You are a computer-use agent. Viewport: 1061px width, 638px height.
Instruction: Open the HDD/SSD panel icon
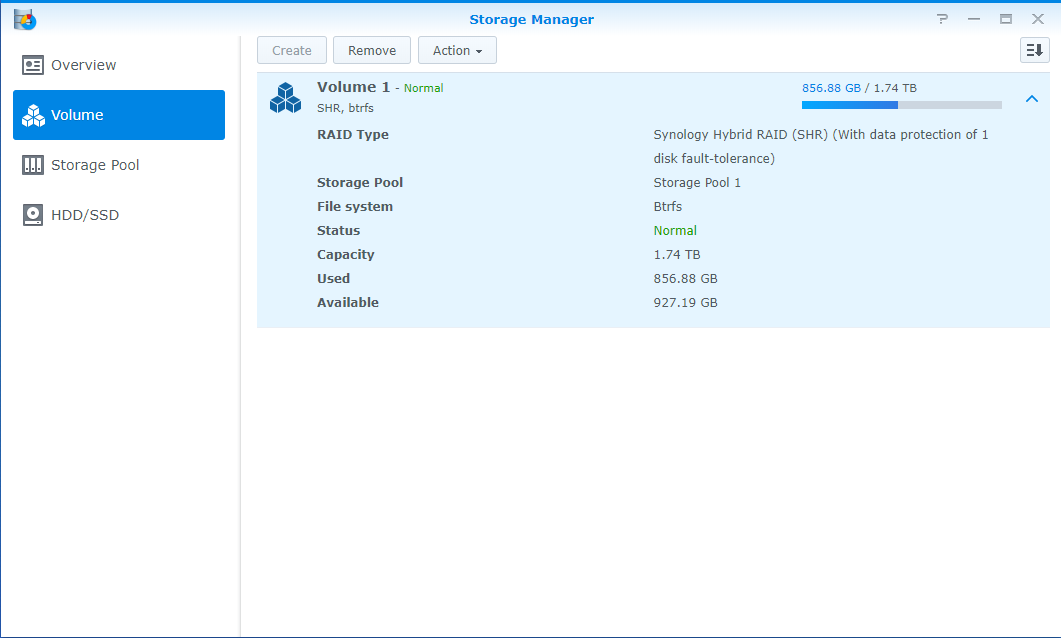pyautogui.click(x=31, y=214)
